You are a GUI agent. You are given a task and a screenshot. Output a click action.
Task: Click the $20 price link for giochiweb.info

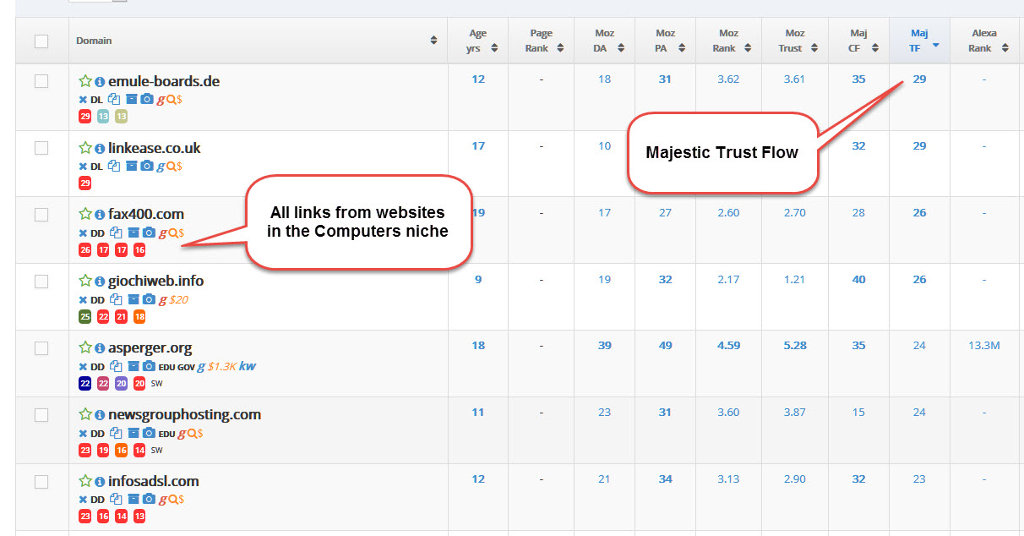click(179, 300)
